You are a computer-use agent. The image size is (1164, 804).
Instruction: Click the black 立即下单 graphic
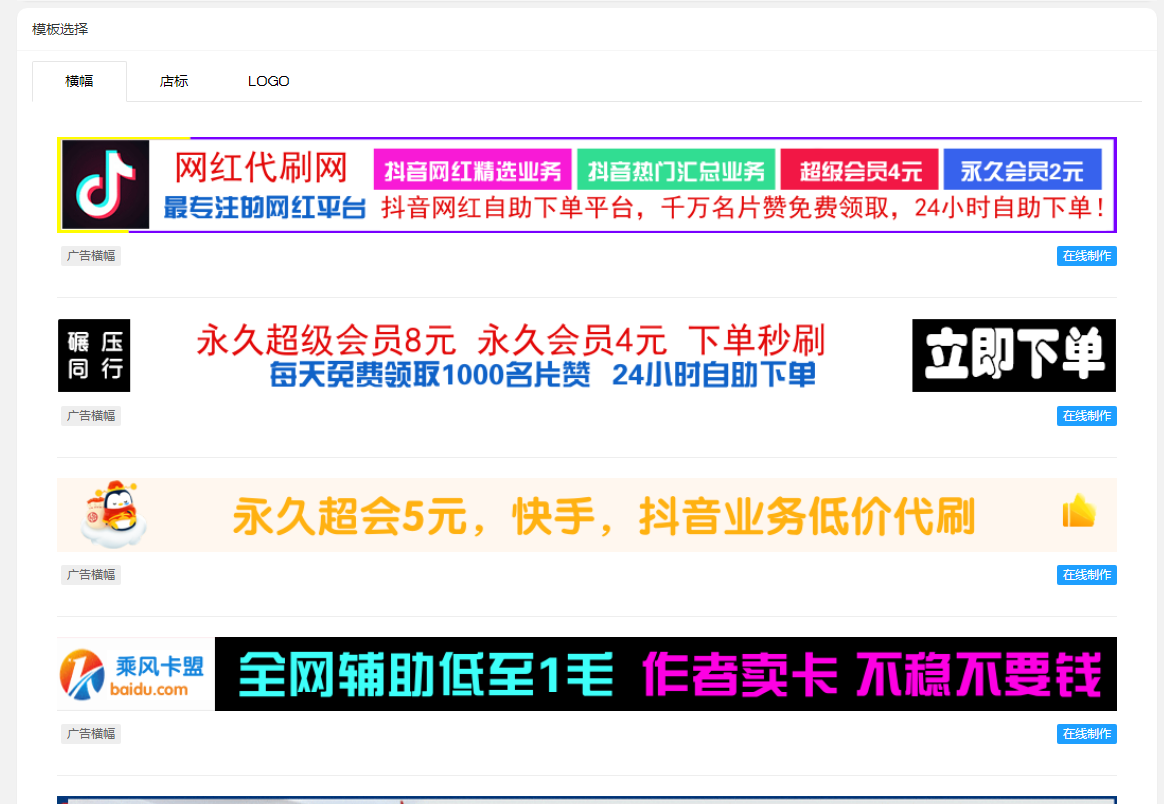click(x=1013, y=355)
